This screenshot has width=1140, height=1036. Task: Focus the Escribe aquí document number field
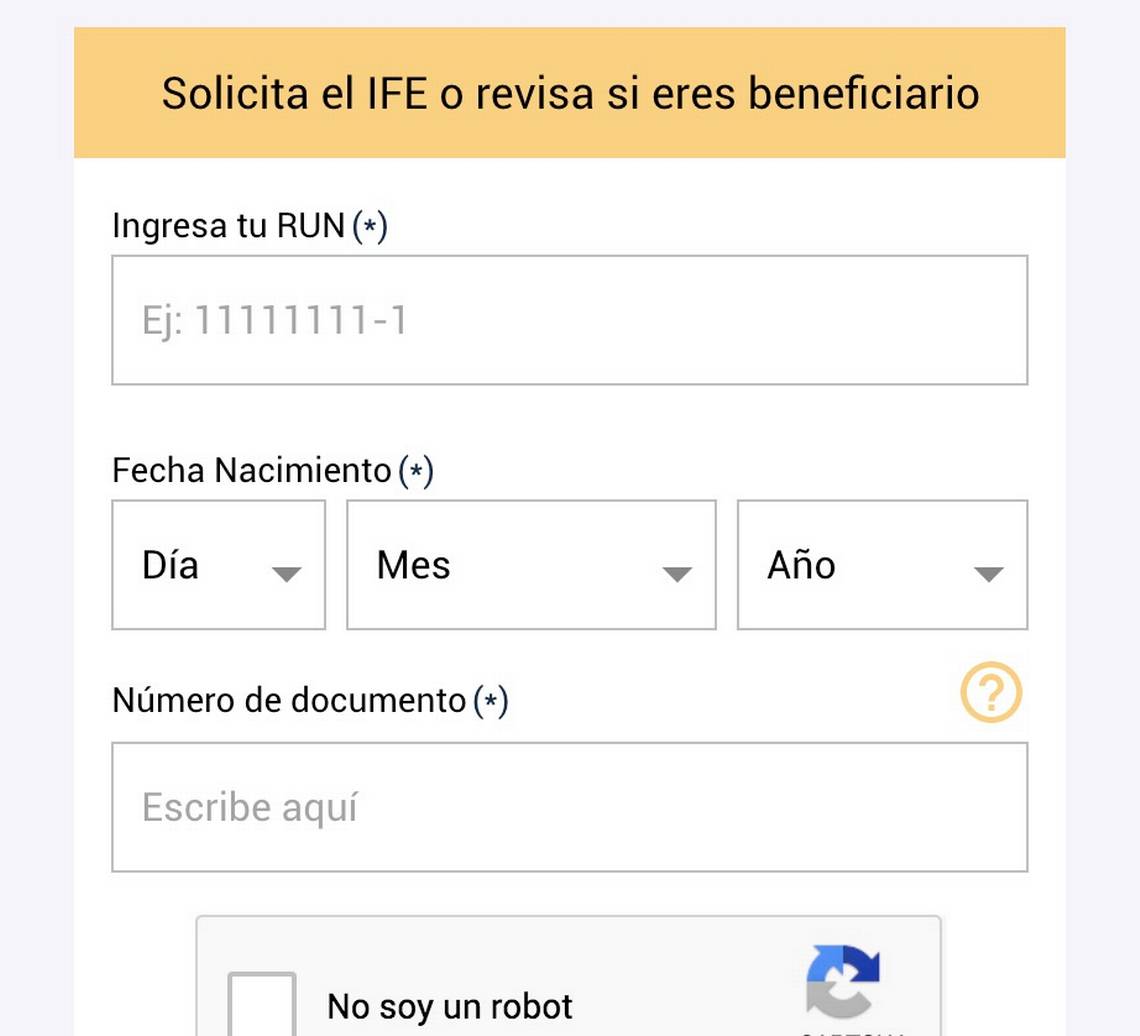569,807
